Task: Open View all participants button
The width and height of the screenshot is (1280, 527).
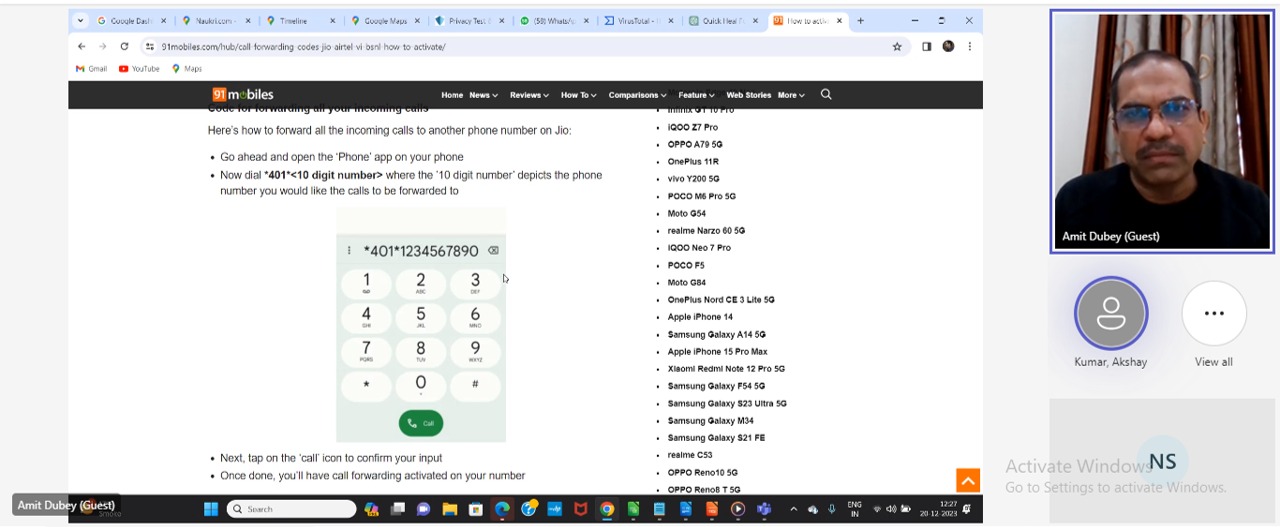Action: coord(1214,313)
